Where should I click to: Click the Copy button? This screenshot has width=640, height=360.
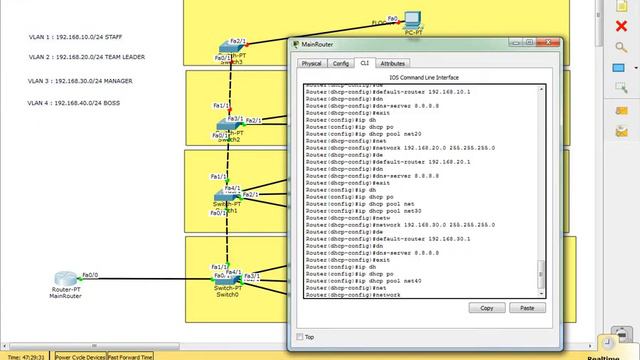(x=487, y=308)
